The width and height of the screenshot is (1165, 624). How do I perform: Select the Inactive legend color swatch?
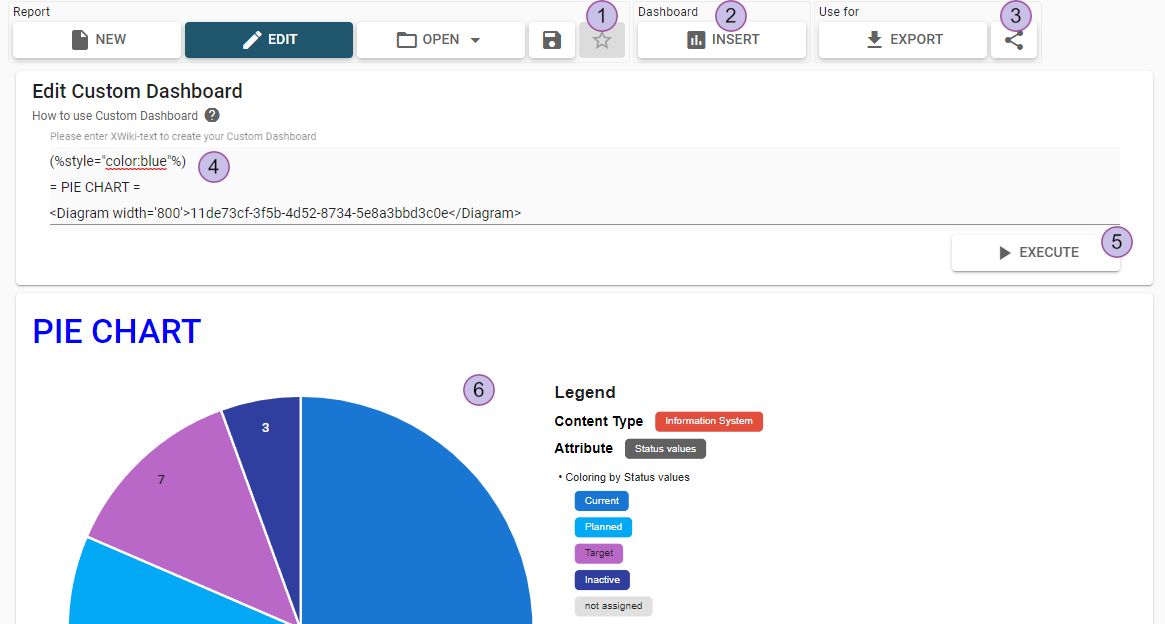click(x=601, y=580)
